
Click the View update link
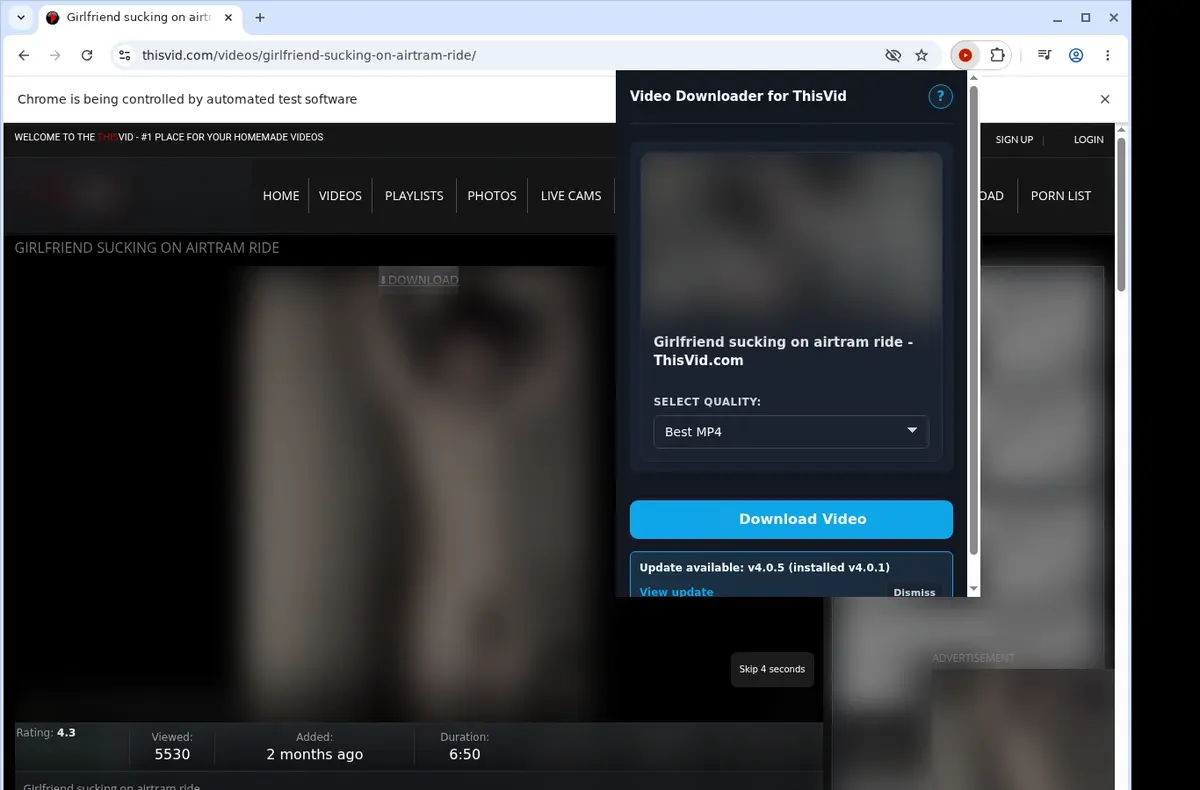[676, 592]
